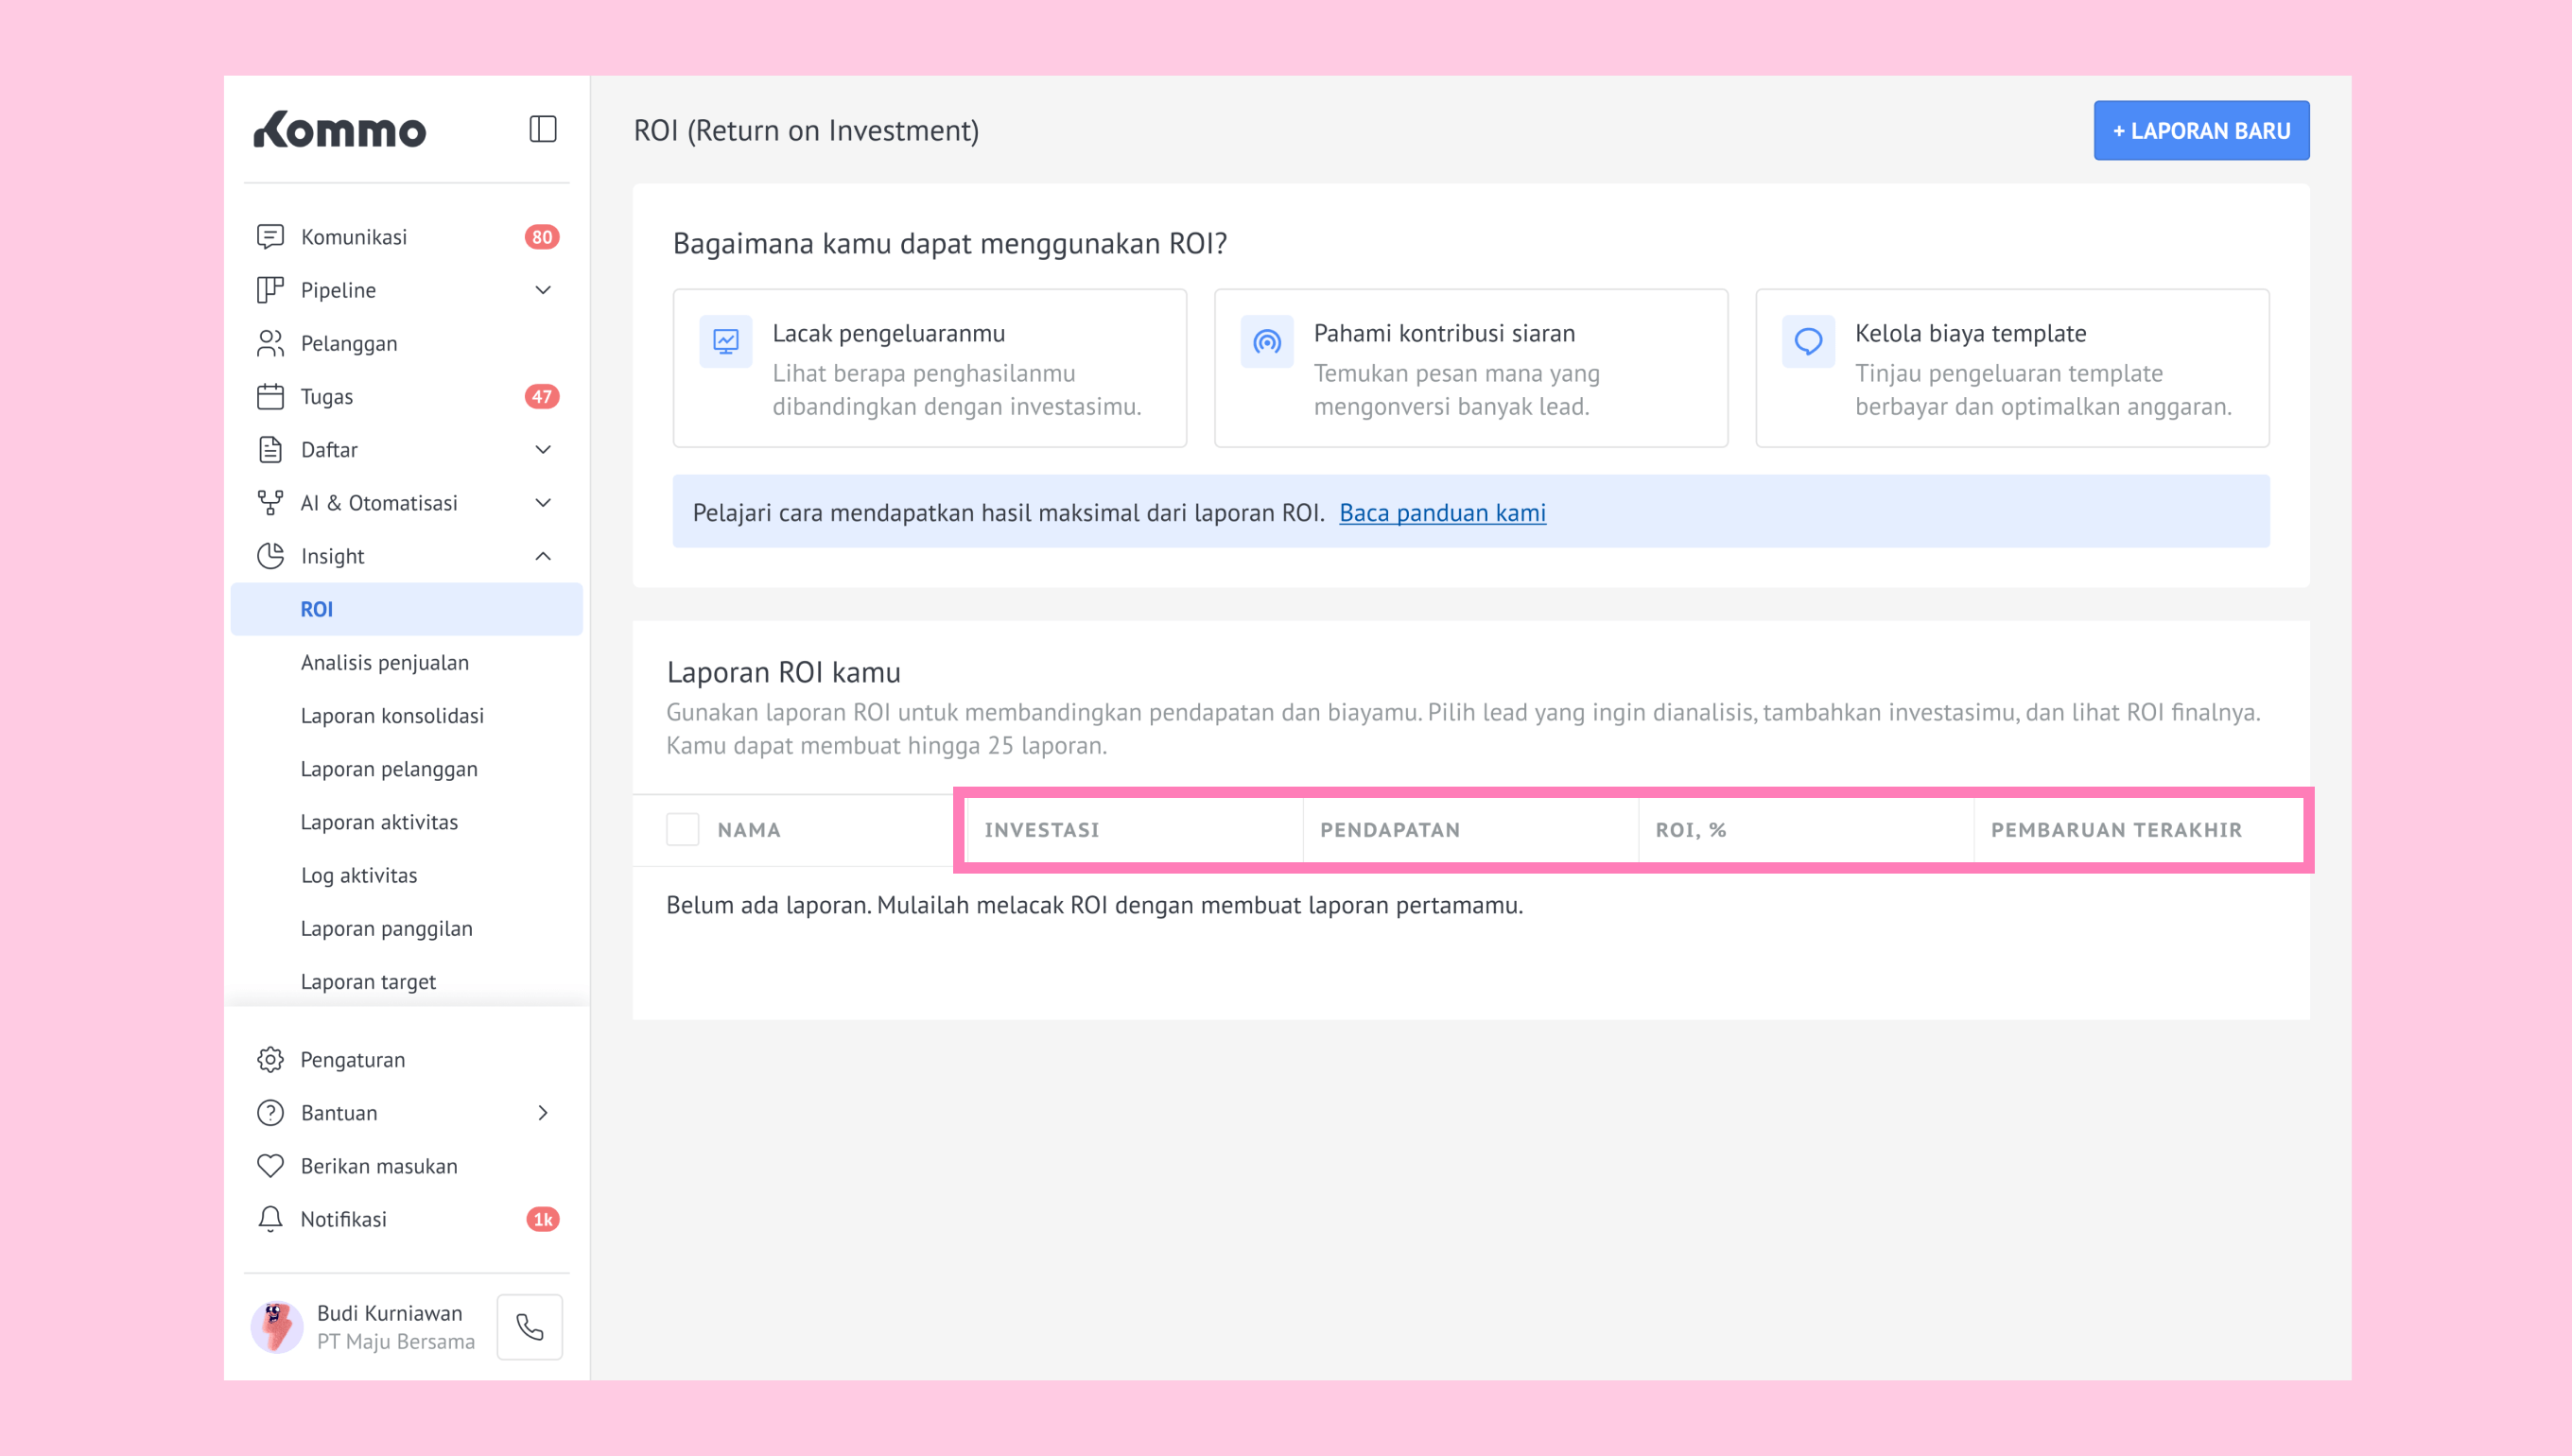Viewport: 2572px width, 1456px height.
Task: Click the Berikan masukan heart icon
Action: tap(270, 1166)
